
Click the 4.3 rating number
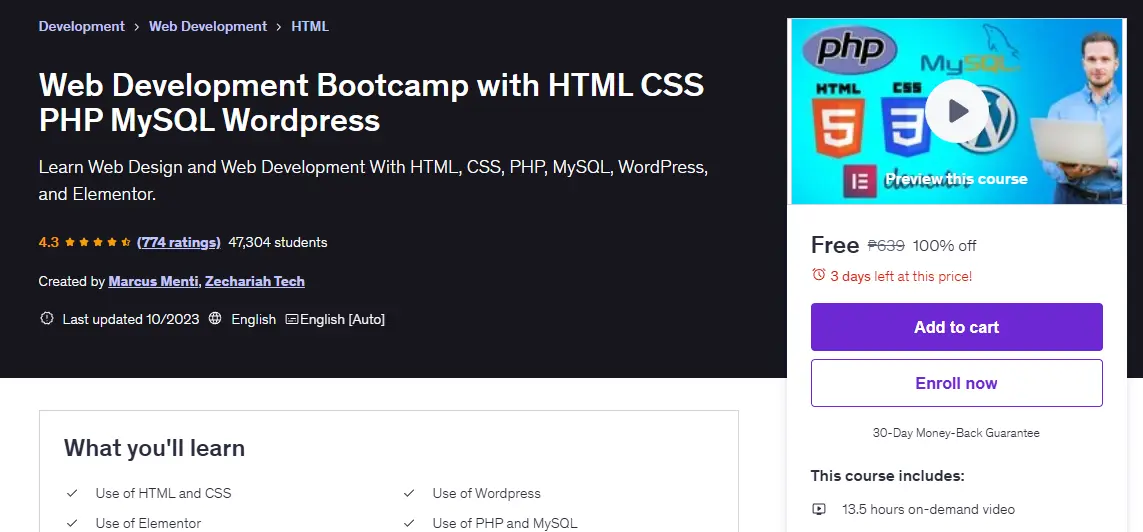pyautogui.click(x=48, y=242)
